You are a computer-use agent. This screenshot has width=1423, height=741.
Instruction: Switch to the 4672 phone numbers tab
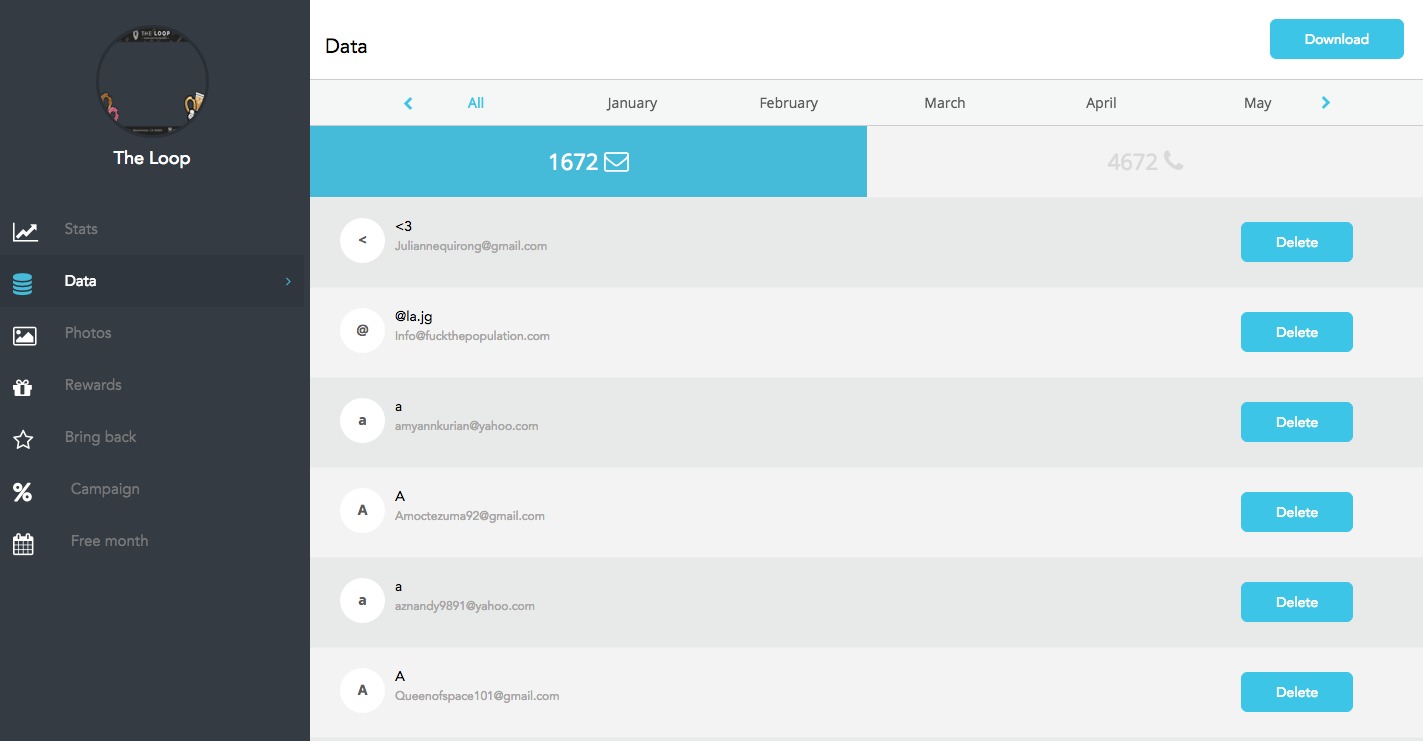1145,161
